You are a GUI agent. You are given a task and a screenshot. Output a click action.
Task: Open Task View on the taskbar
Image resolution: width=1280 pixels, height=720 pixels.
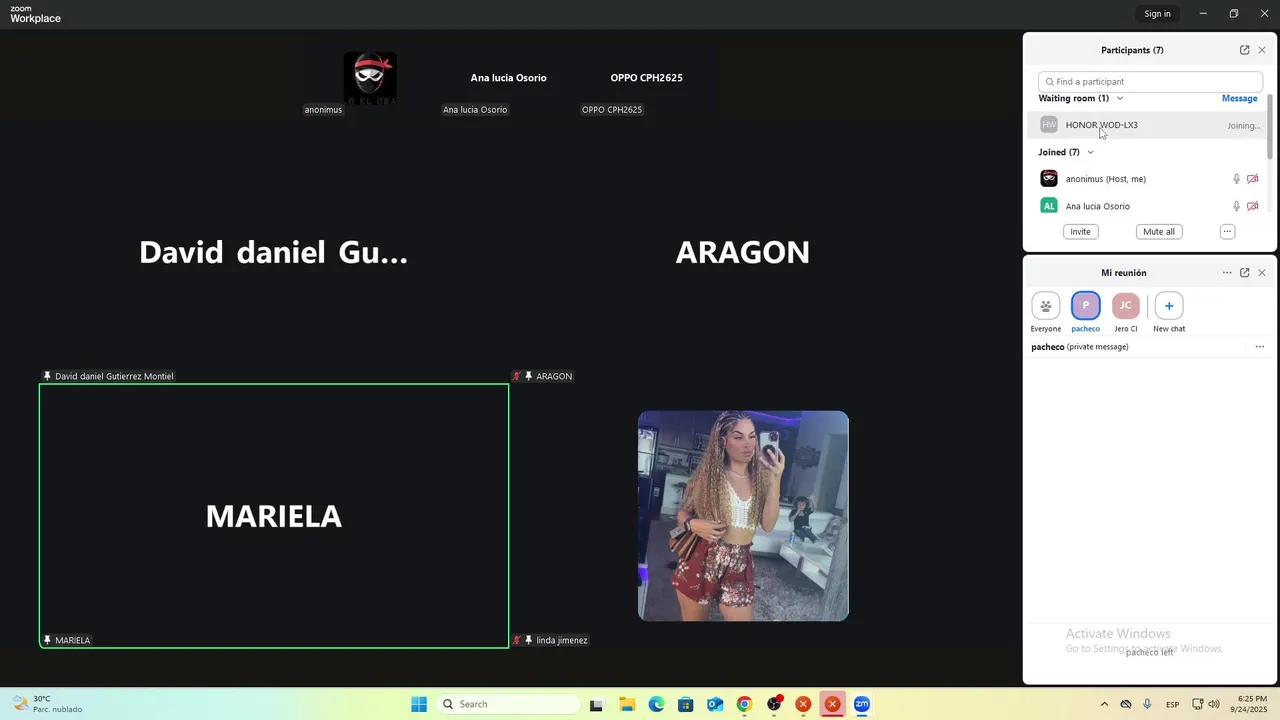pyautogui.click(x=597, y=704)
